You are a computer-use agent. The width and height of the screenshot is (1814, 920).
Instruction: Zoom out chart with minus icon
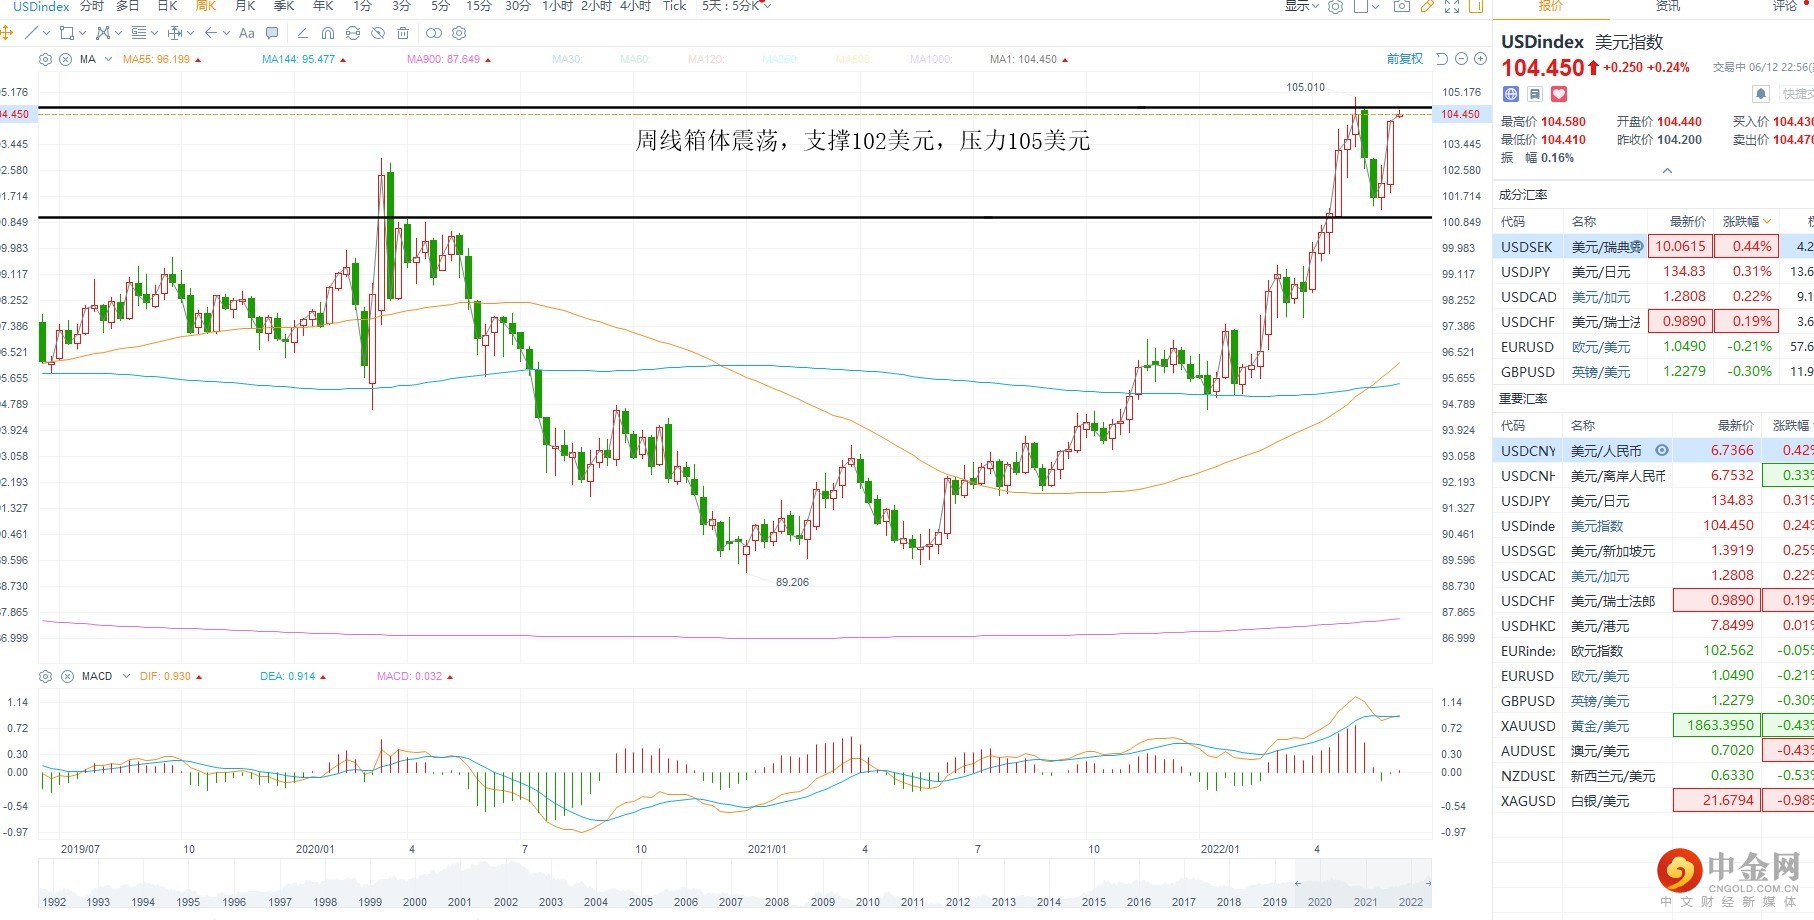(x=1461, y=59)
